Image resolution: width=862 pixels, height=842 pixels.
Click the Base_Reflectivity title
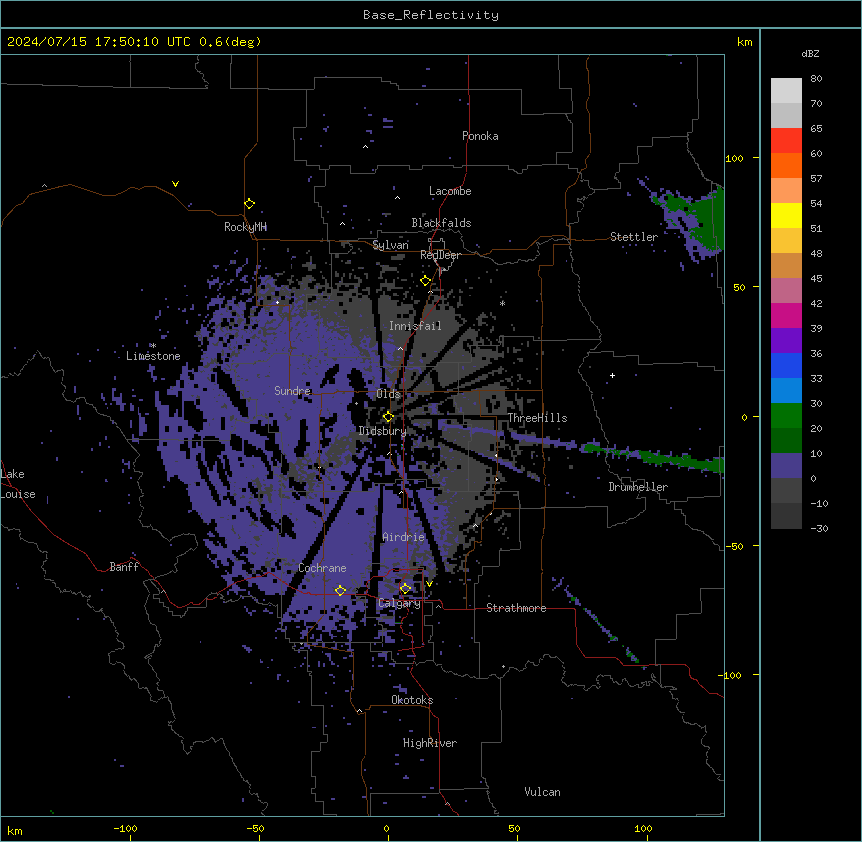pyautogui.click(x=431, y=15)
